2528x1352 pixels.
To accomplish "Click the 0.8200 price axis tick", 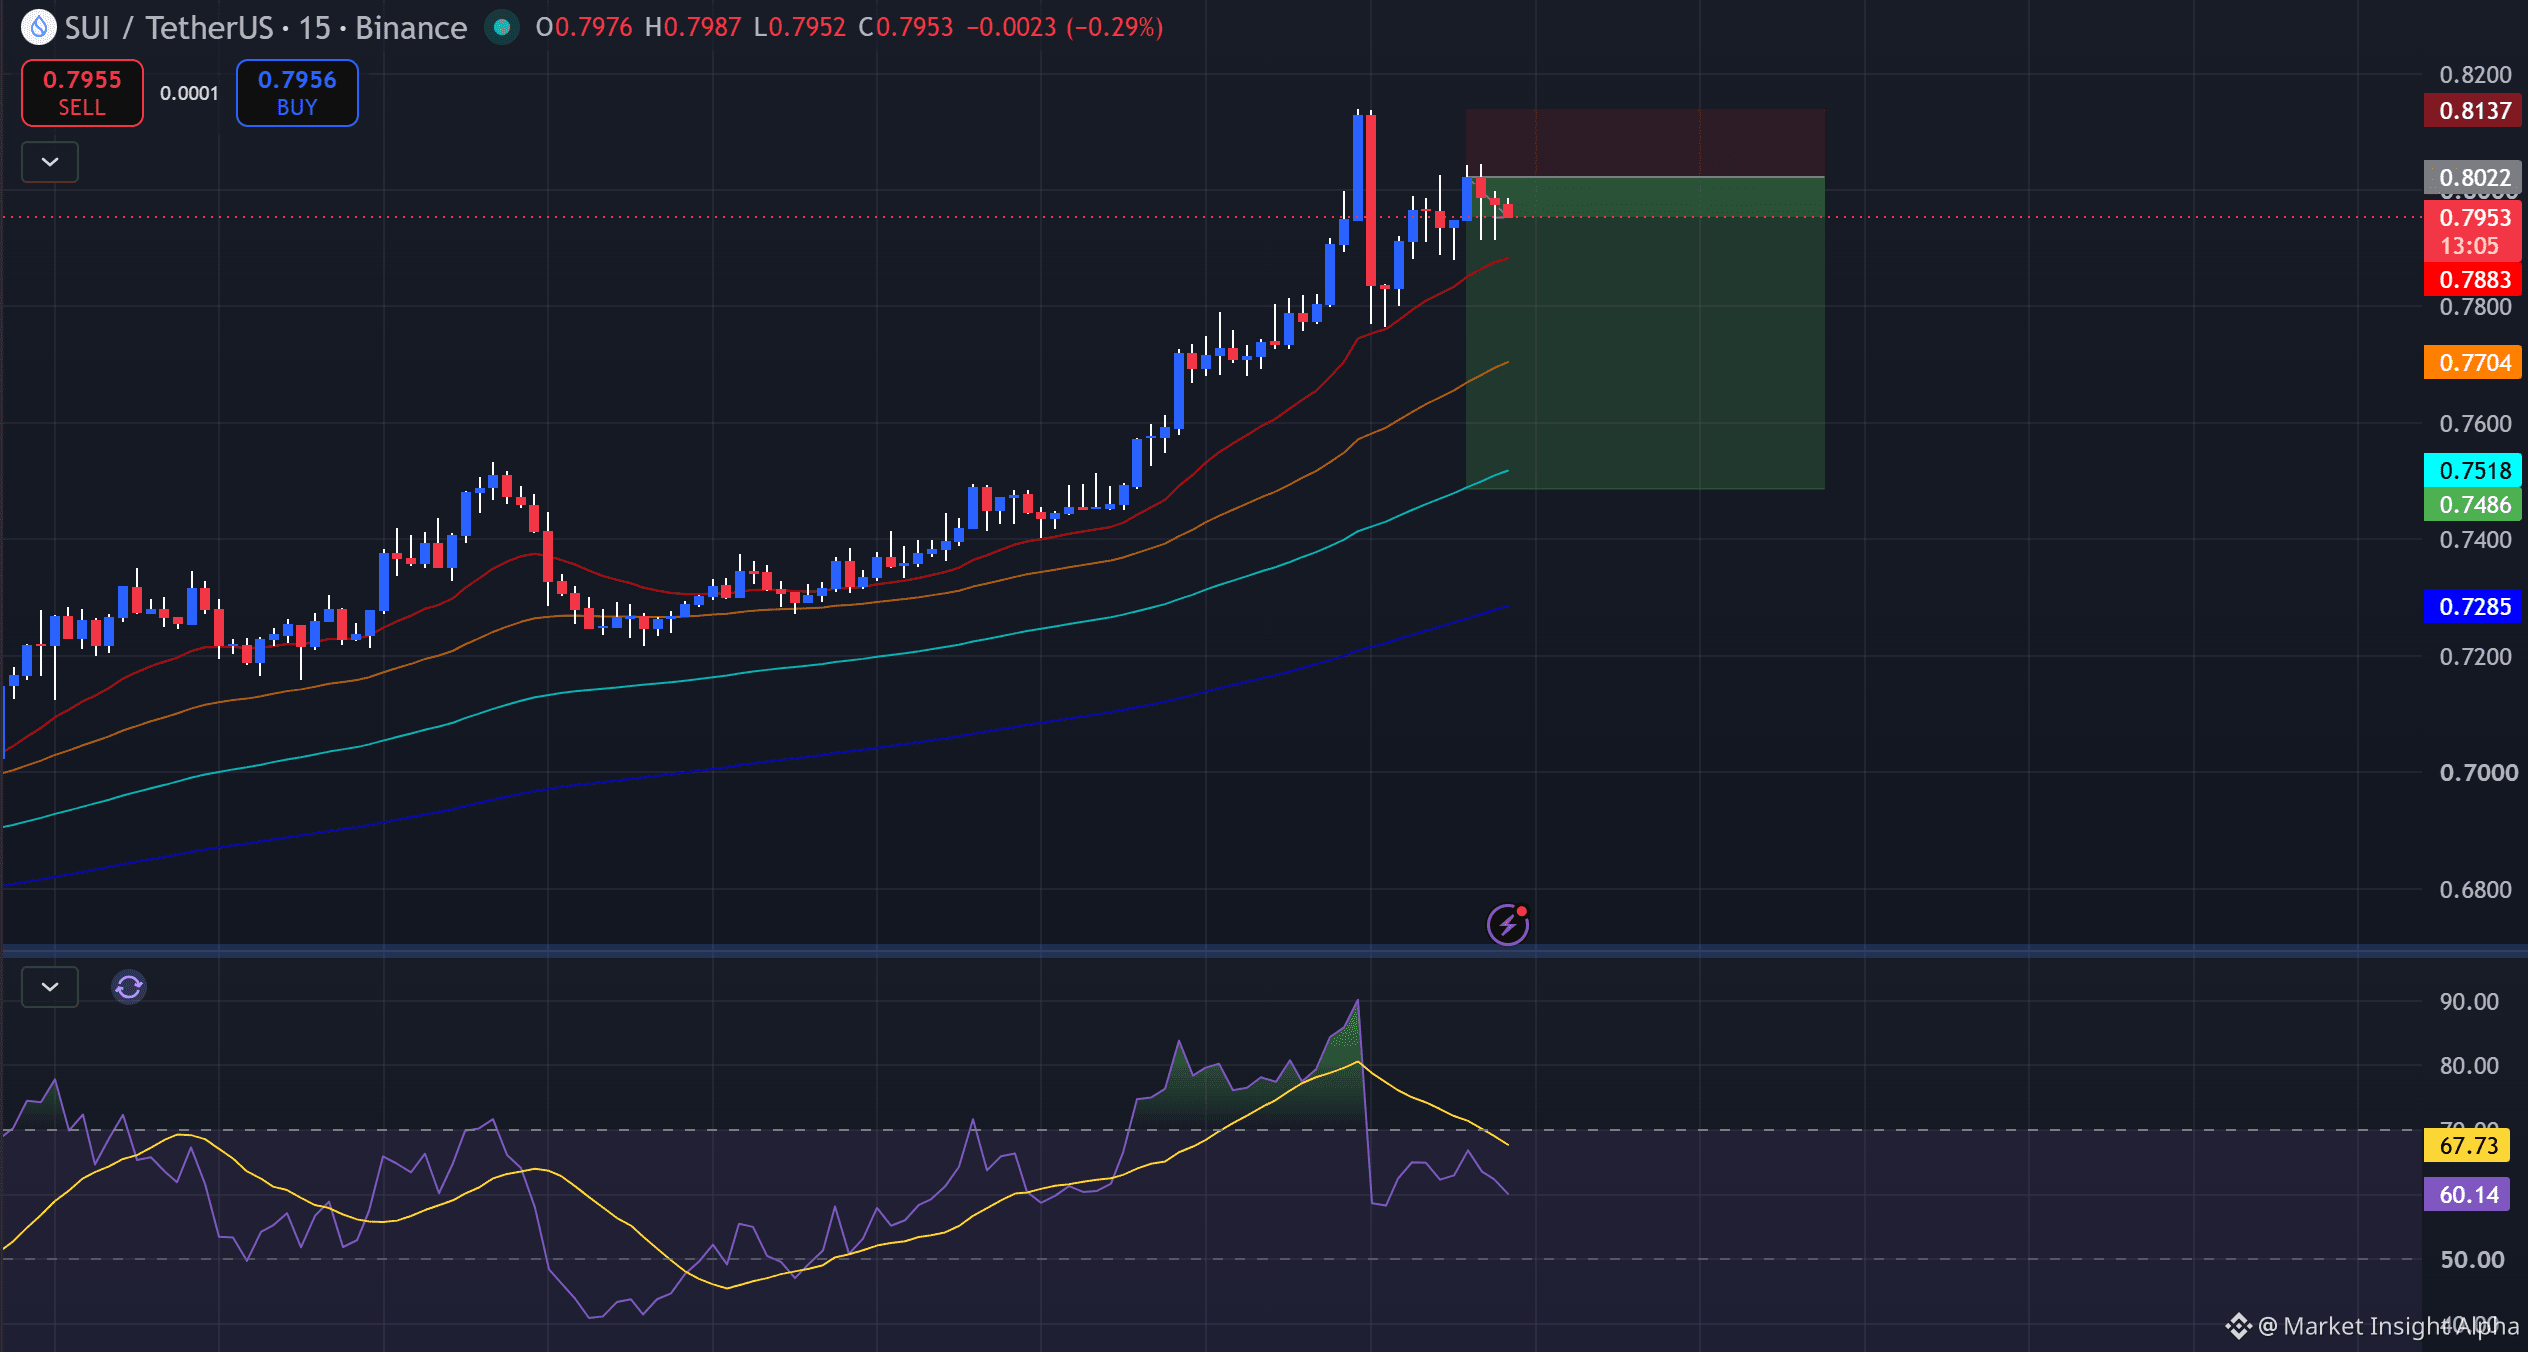I will pyautogui.click(x=2475, y=75).
